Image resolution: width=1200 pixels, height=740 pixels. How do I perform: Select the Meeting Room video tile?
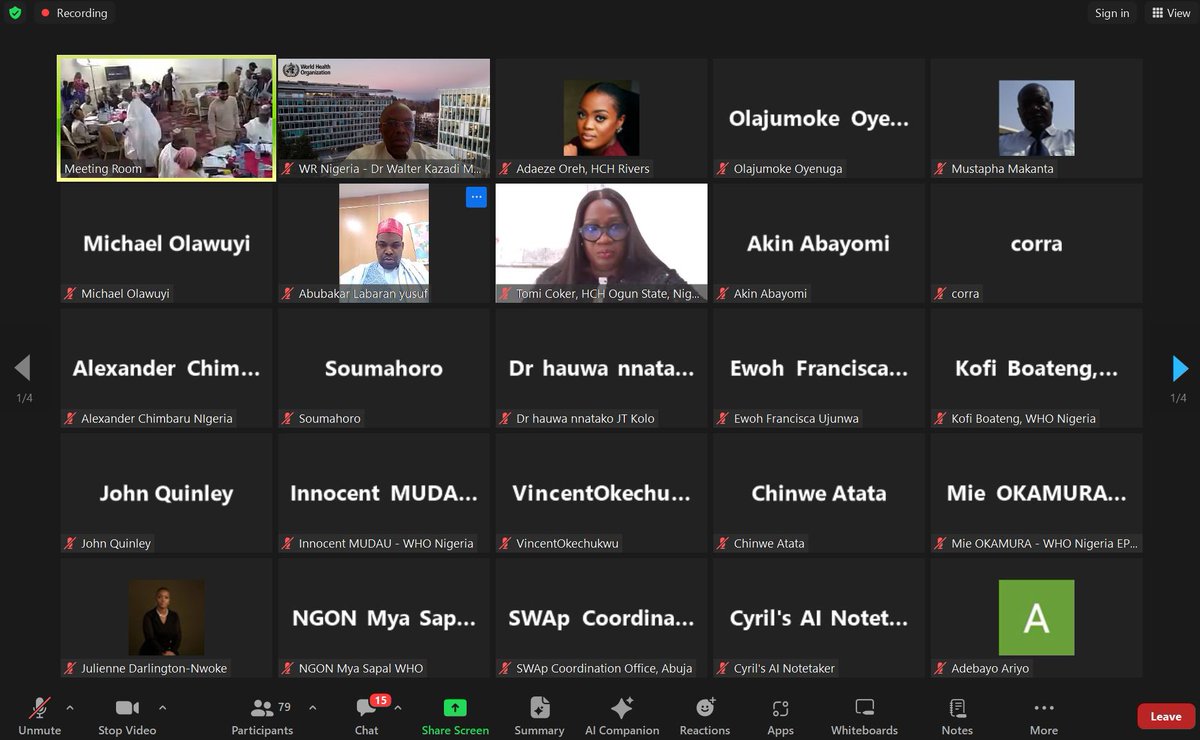point(166,118)
